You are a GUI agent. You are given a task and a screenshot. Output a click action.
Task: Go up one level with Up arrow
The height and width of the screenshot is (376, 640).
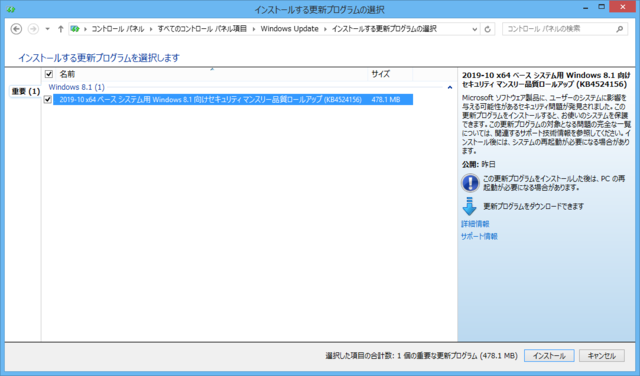tap(60, 29)
